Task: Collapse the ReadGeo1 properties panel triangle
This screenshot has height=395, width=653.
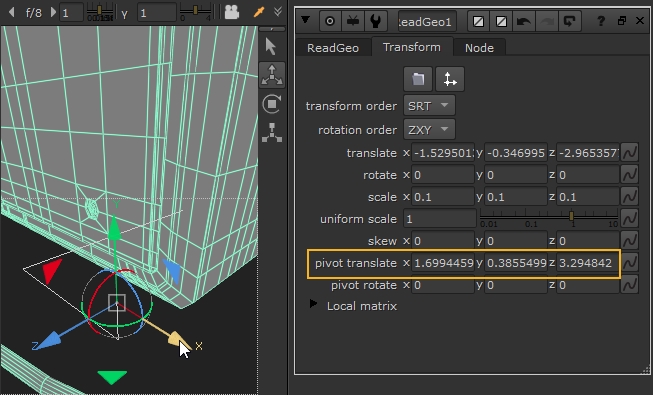Action: [305, 20]
